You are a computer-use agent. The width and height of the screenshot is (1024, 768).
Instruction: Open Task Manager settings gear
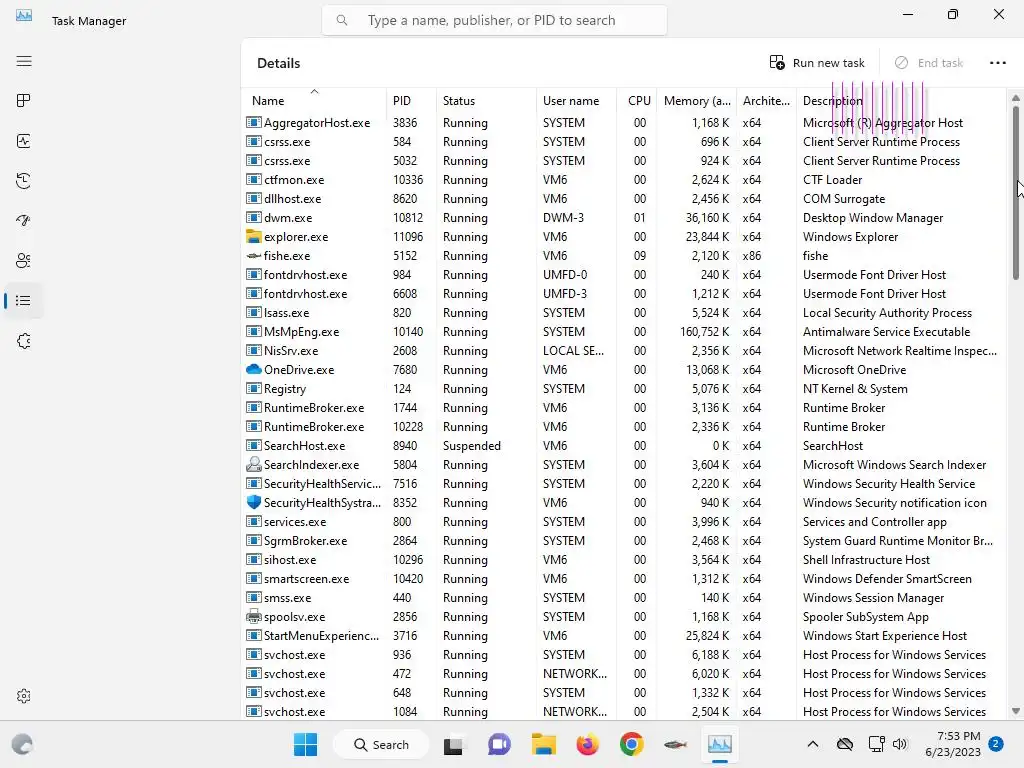[24, 696]
